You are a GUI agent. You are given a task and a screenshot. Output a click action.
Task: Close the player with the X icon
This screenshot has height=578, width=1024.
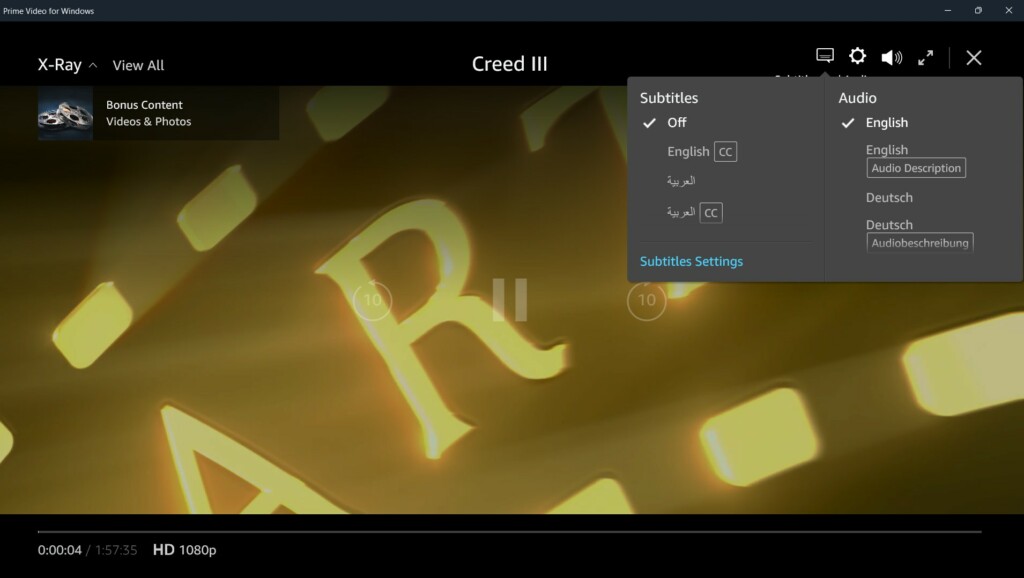973,57
